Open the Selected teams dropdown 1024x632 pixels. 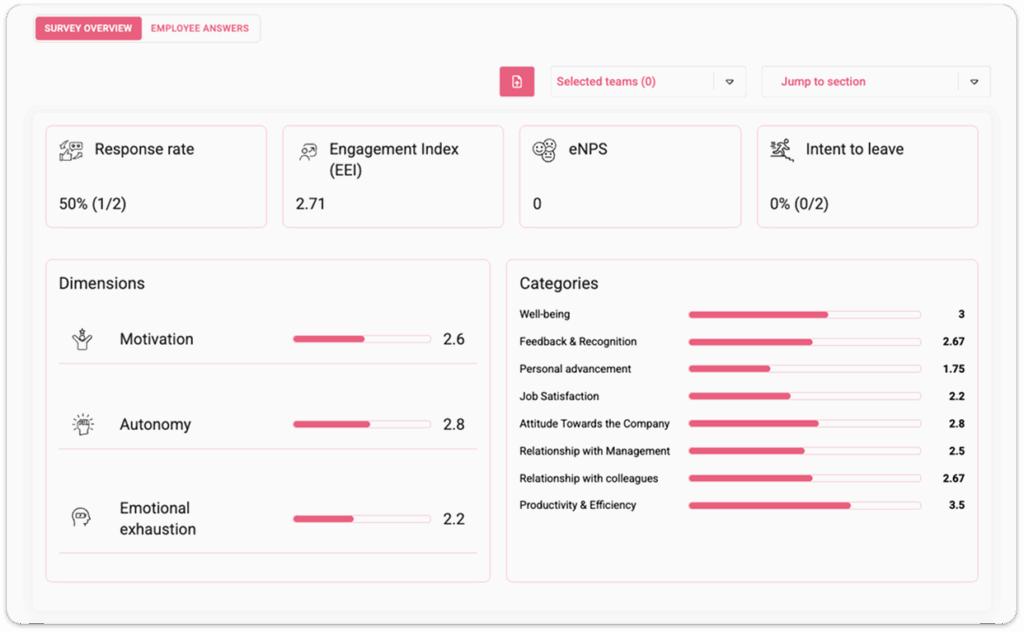pyautogui.click(x=645, y=81)
